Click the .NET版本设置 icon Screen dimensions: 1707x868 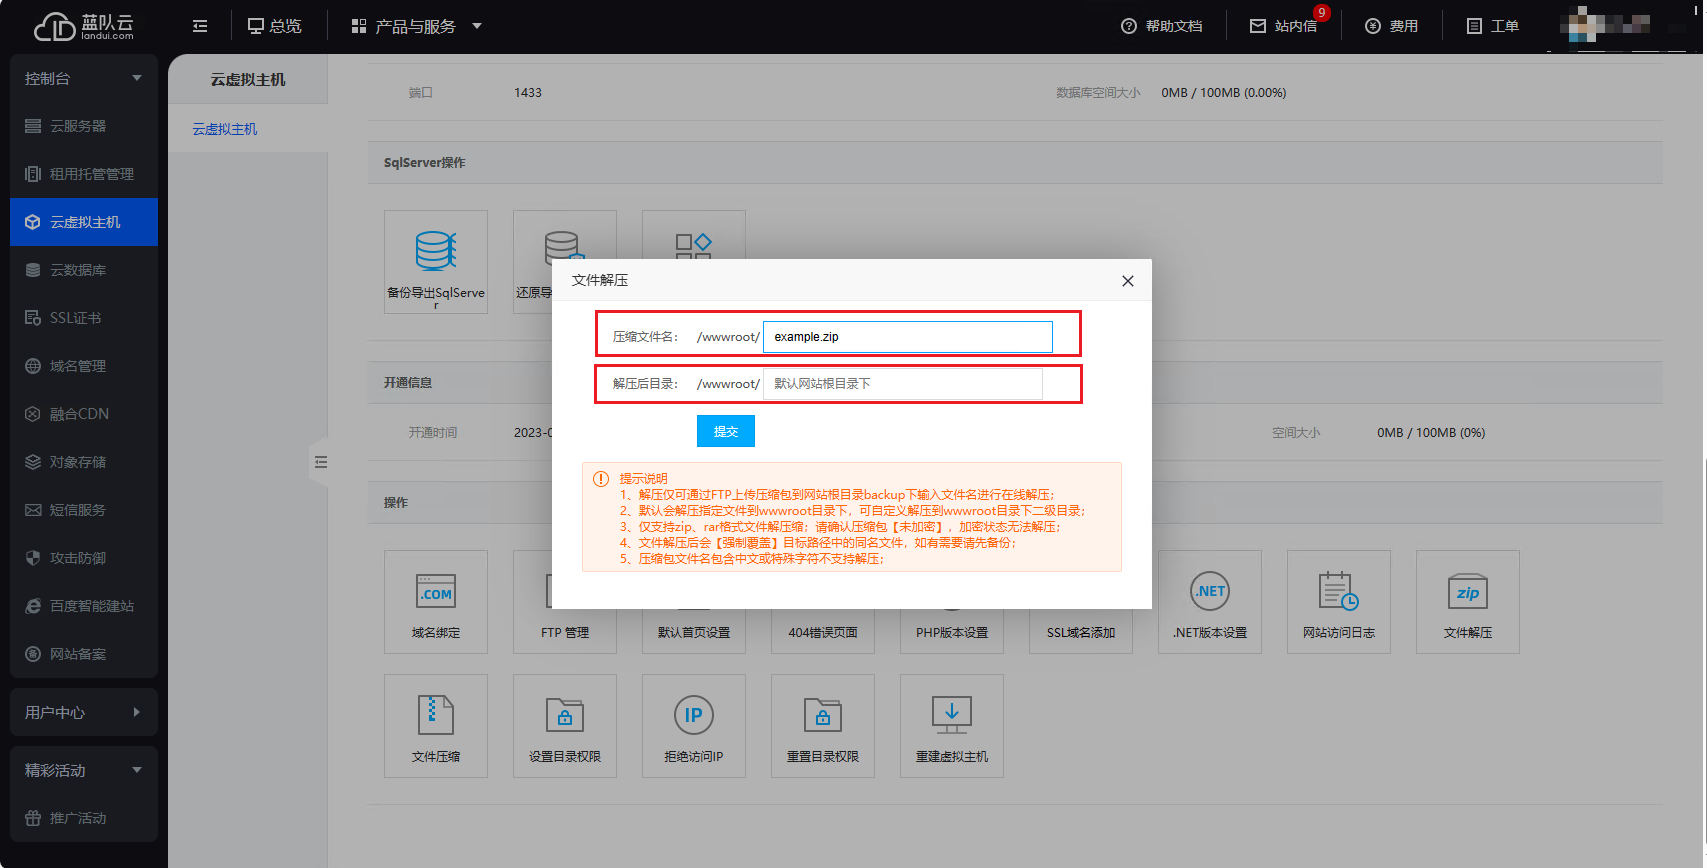1210,593
